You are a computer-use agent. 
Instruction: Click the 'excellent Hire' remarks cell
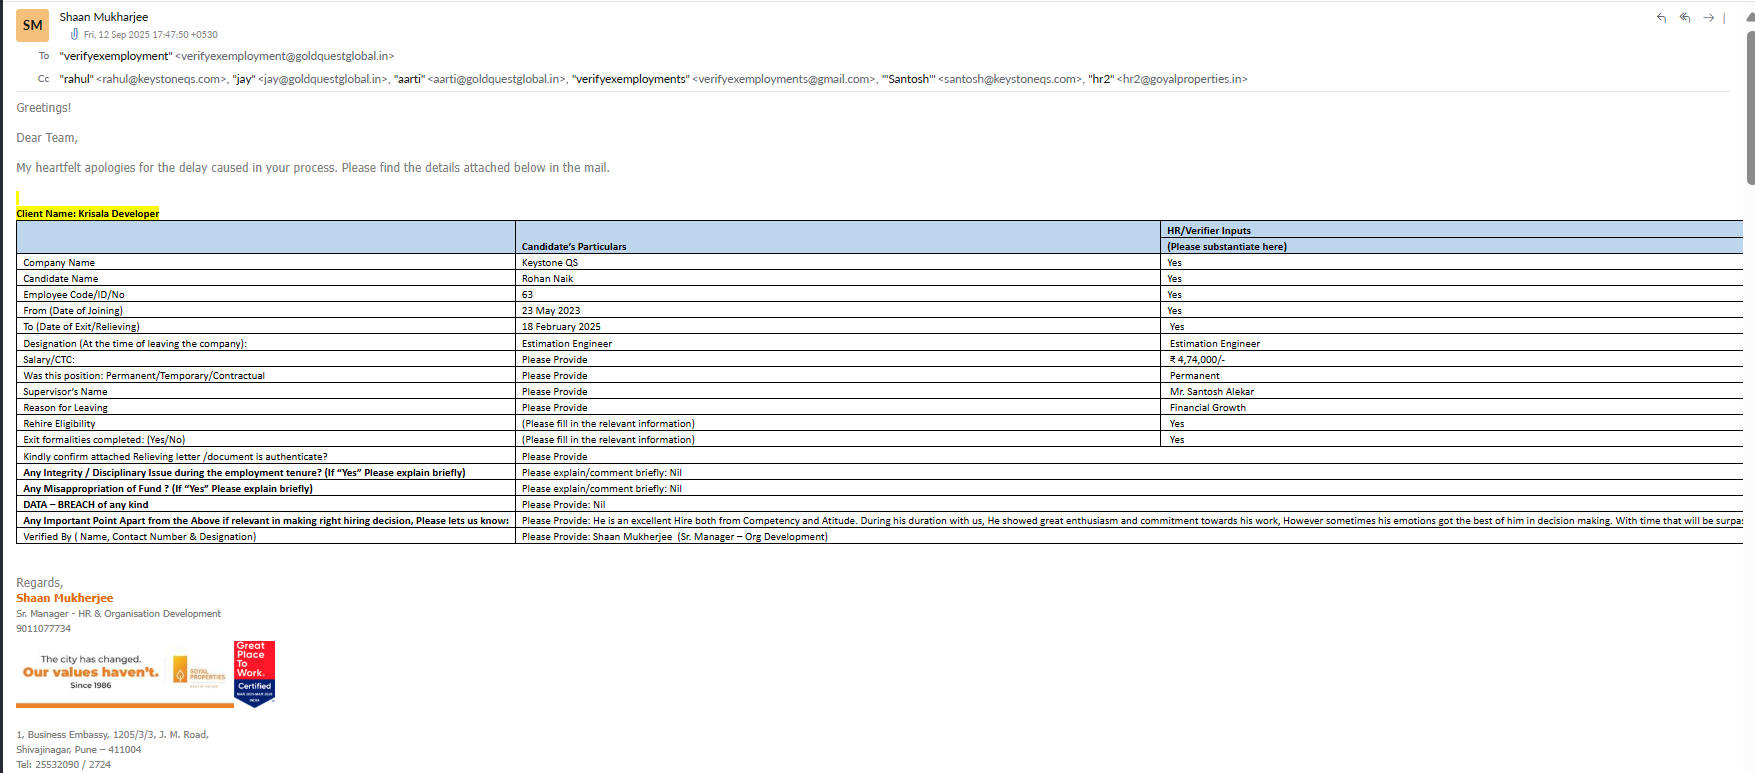click(1132, 520)
